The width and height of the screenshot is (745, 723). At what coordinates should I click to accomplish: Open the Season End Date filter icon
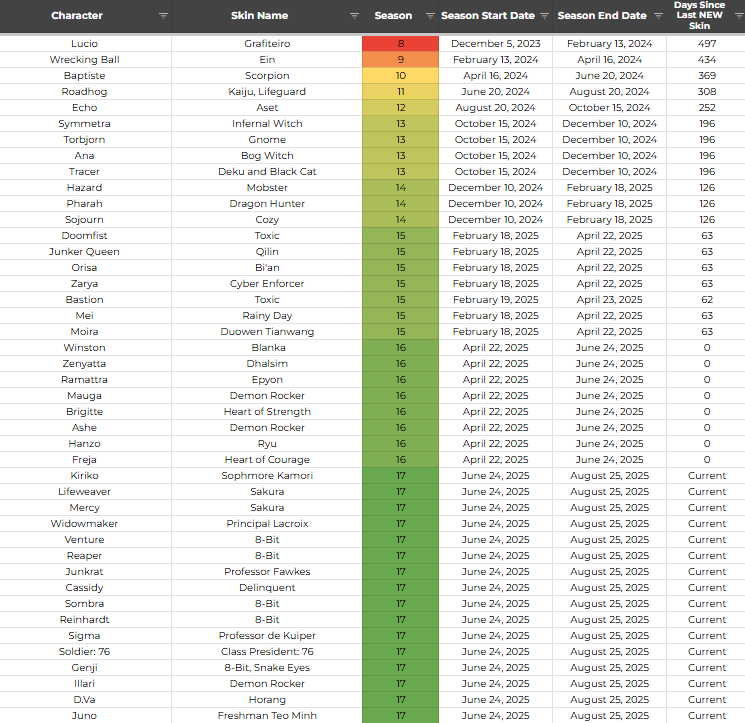[x=657, y=16]
